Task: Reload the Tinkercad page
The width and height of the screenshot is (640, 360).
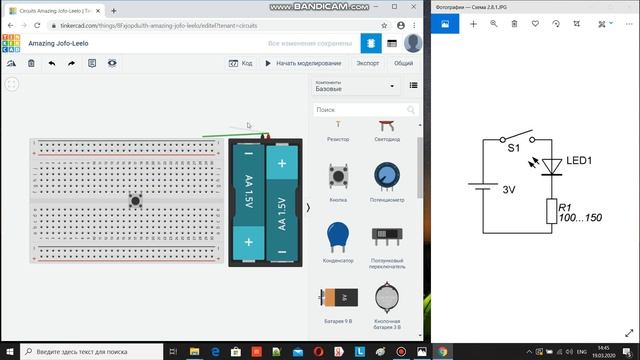Action: pyautogui.click(x=37, y=25)
